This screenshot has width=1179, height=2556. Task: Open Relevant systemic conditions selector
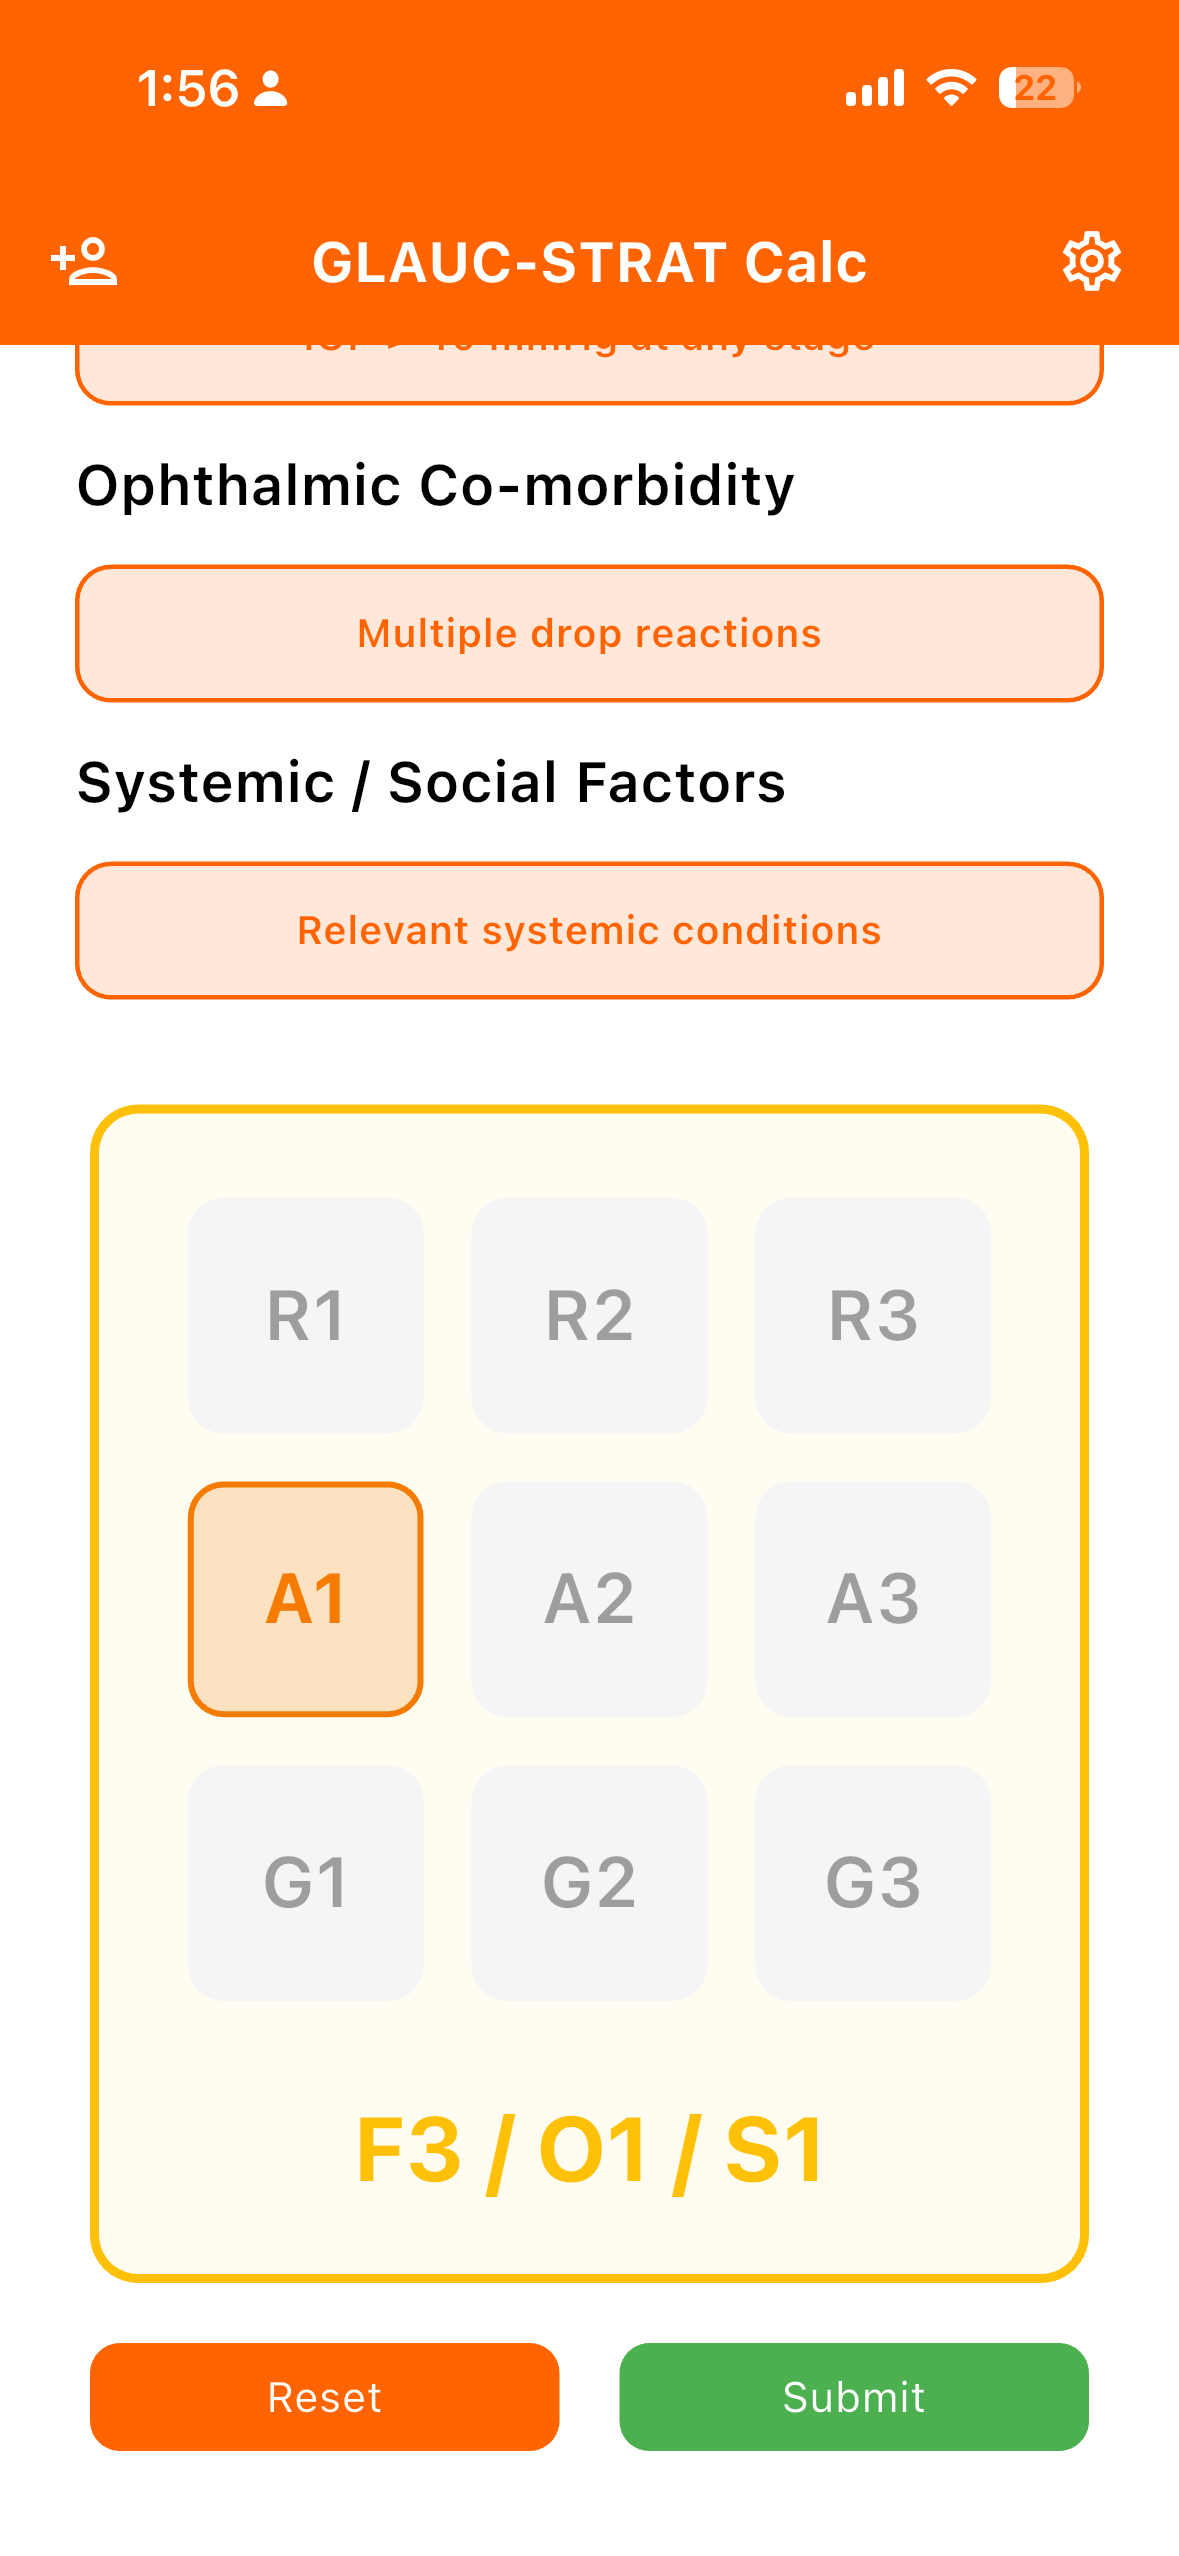589,930
